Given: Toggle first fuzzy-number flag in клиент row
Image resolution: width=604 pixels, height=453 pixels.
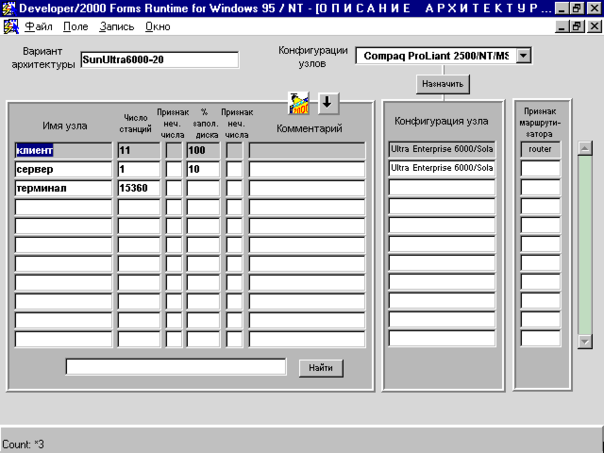Looking at the screenshot, I should tap(174, 150).
